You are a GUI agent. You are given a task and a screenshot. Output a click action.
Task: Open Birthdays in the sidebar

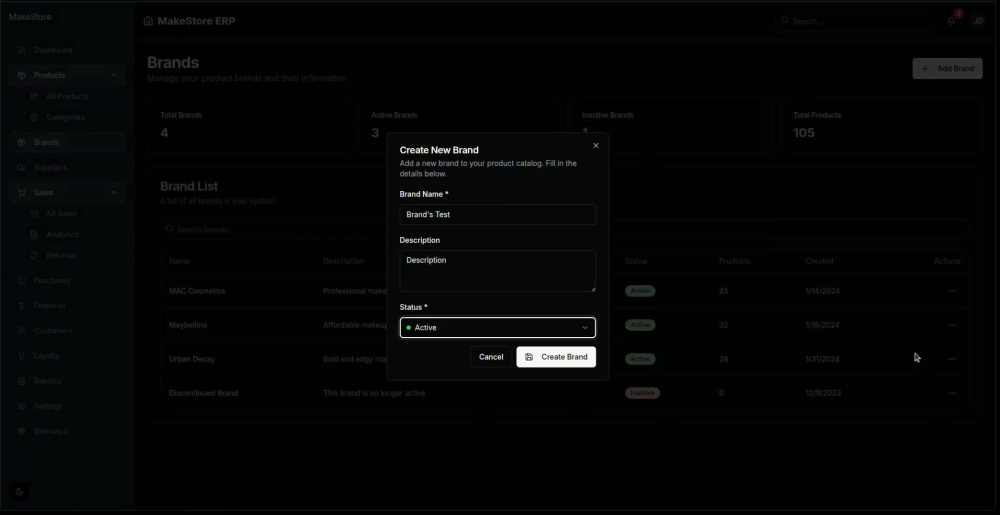coord(67,432)
